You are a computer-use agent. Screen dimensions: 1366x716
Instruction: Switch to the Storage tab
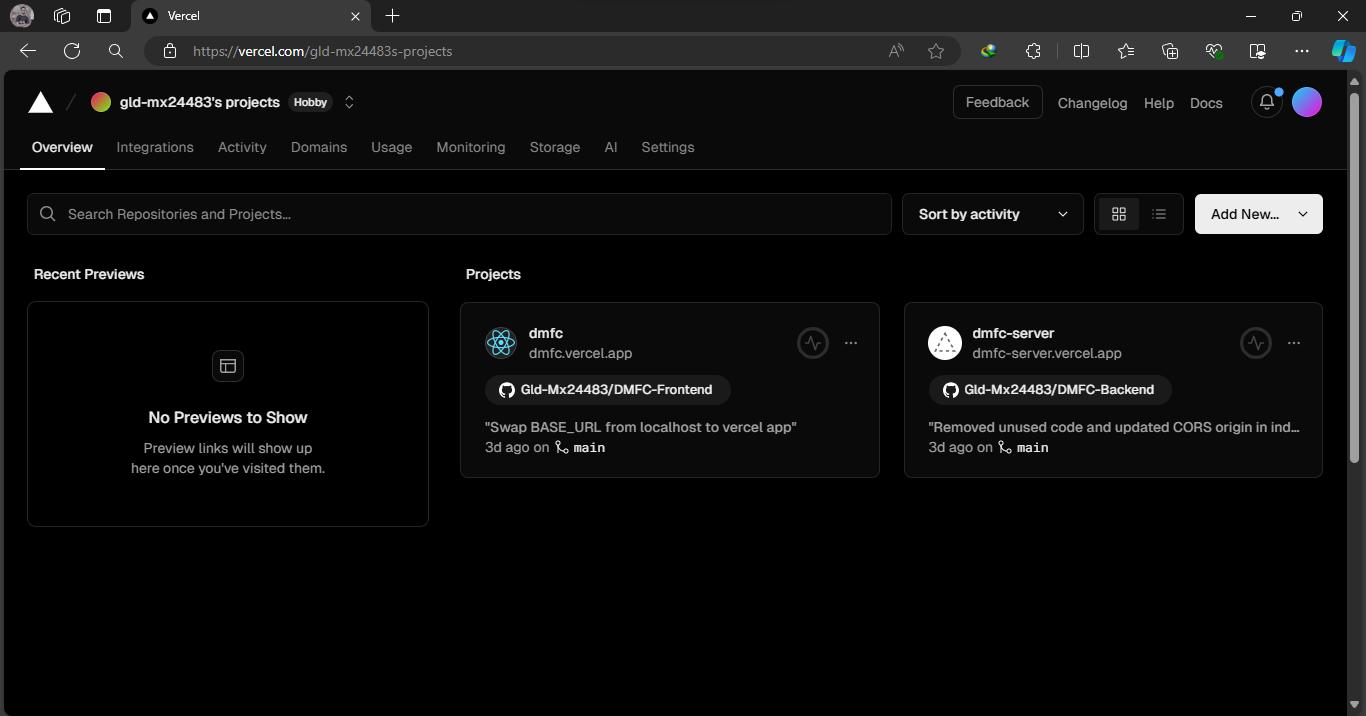coord(554,147)
